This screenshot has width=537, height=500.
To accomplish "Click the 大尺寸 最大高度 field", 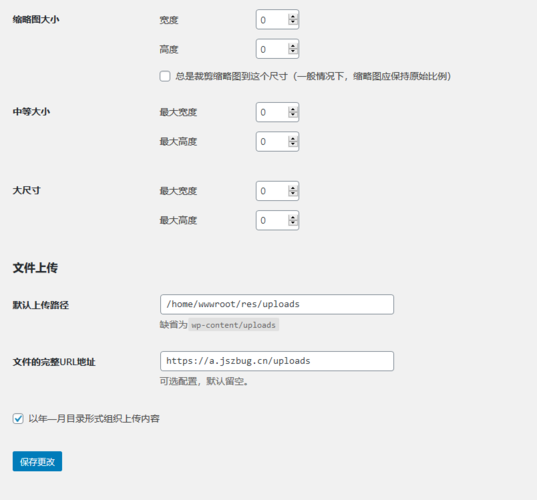I will (277, 220).
